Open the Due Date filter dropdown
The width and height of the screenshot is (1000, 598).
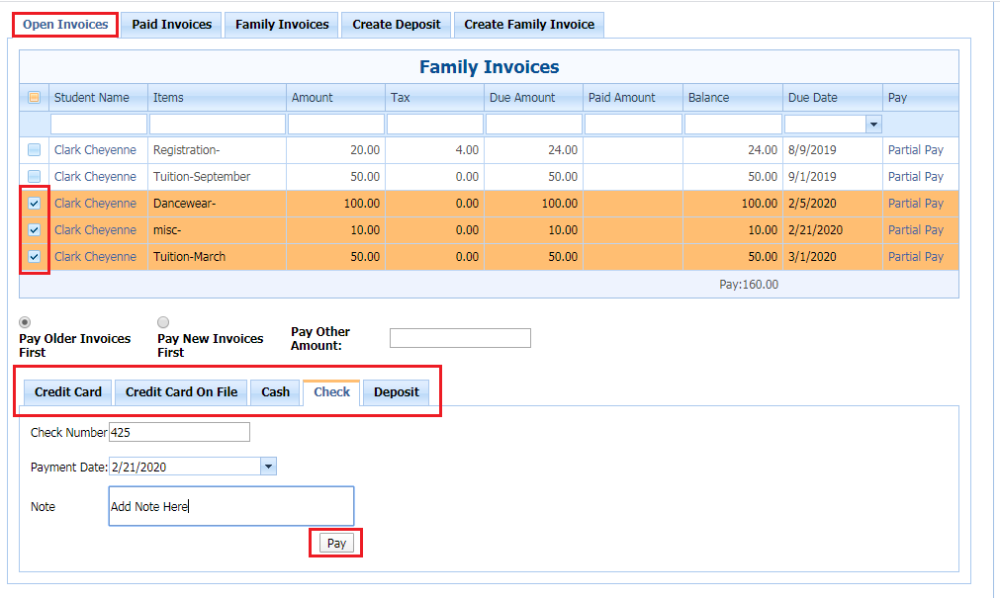point(871,123)
